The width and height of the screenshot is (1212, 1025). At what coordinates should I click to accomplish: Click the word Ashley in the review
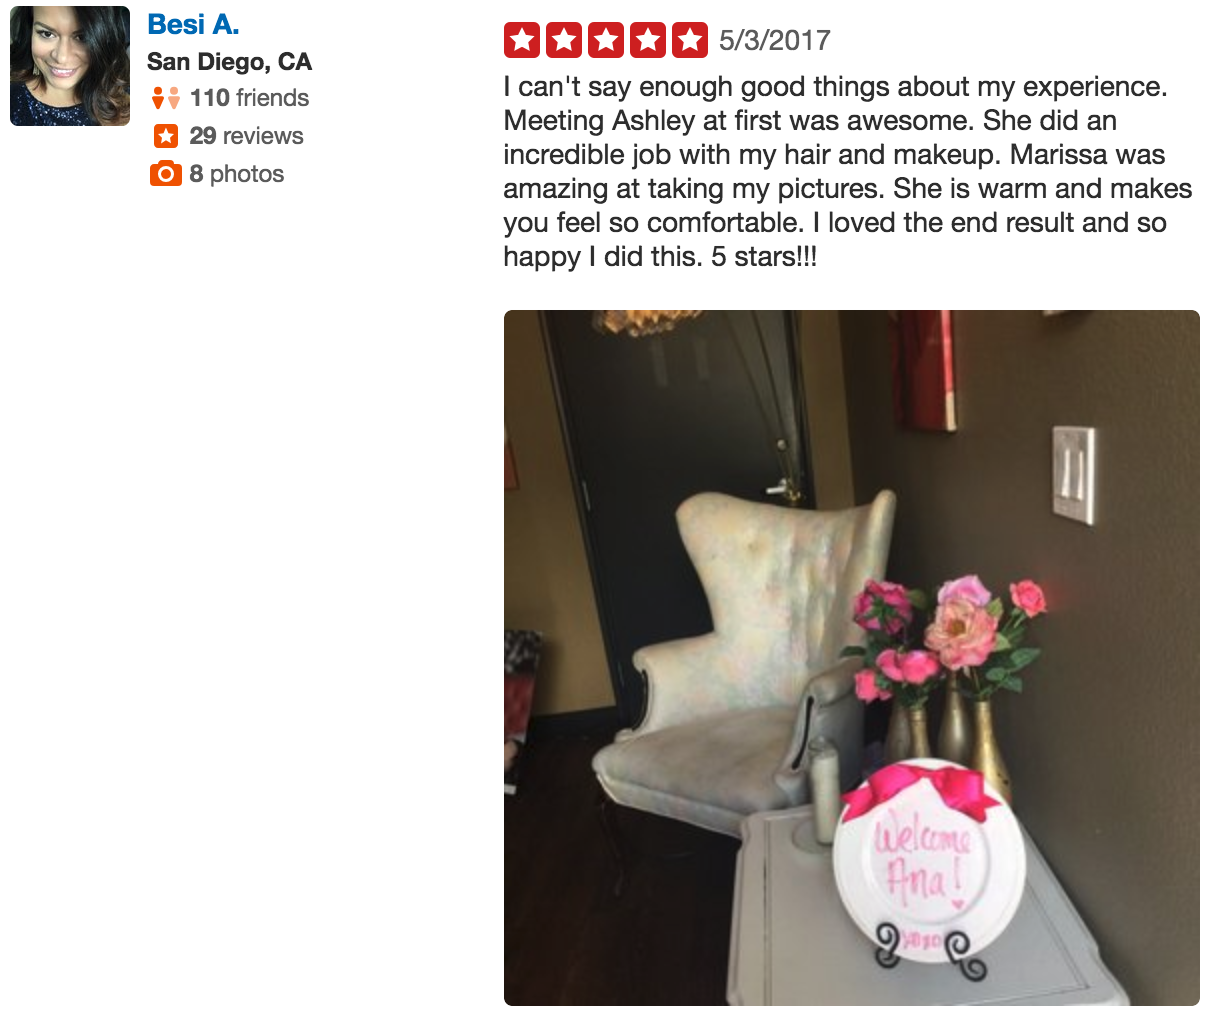pos(654,121)
